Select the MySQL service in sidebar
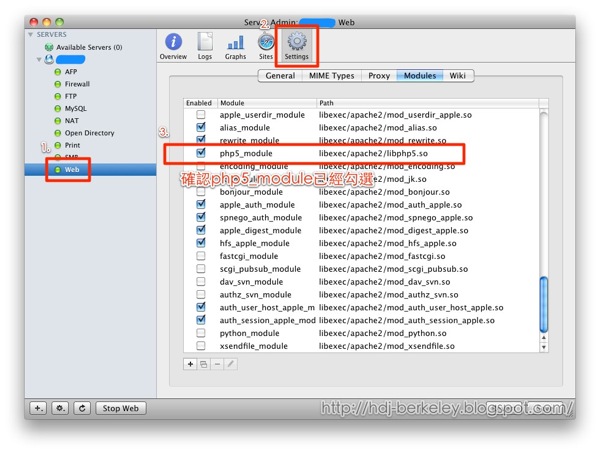The image size is (600, 453). [75, 109]
